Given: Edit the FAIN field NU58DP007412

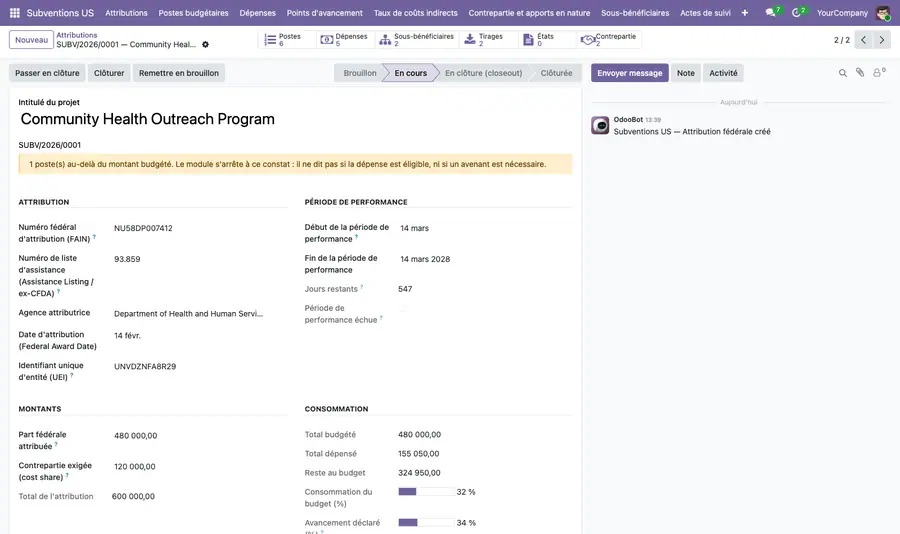Looking at the screenshot, I should click(x=200, y=228).
